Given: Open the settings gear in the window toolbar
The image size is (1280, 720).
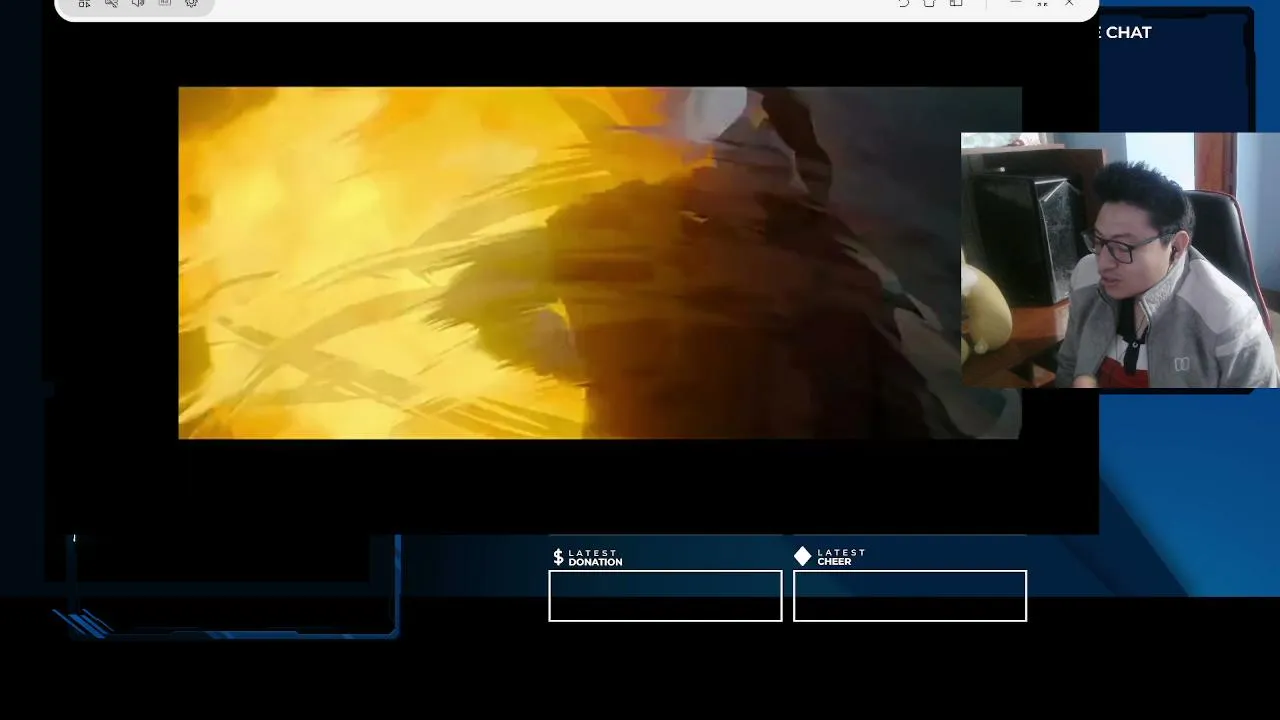Looking at the screenshot, I should pos(191,3).
